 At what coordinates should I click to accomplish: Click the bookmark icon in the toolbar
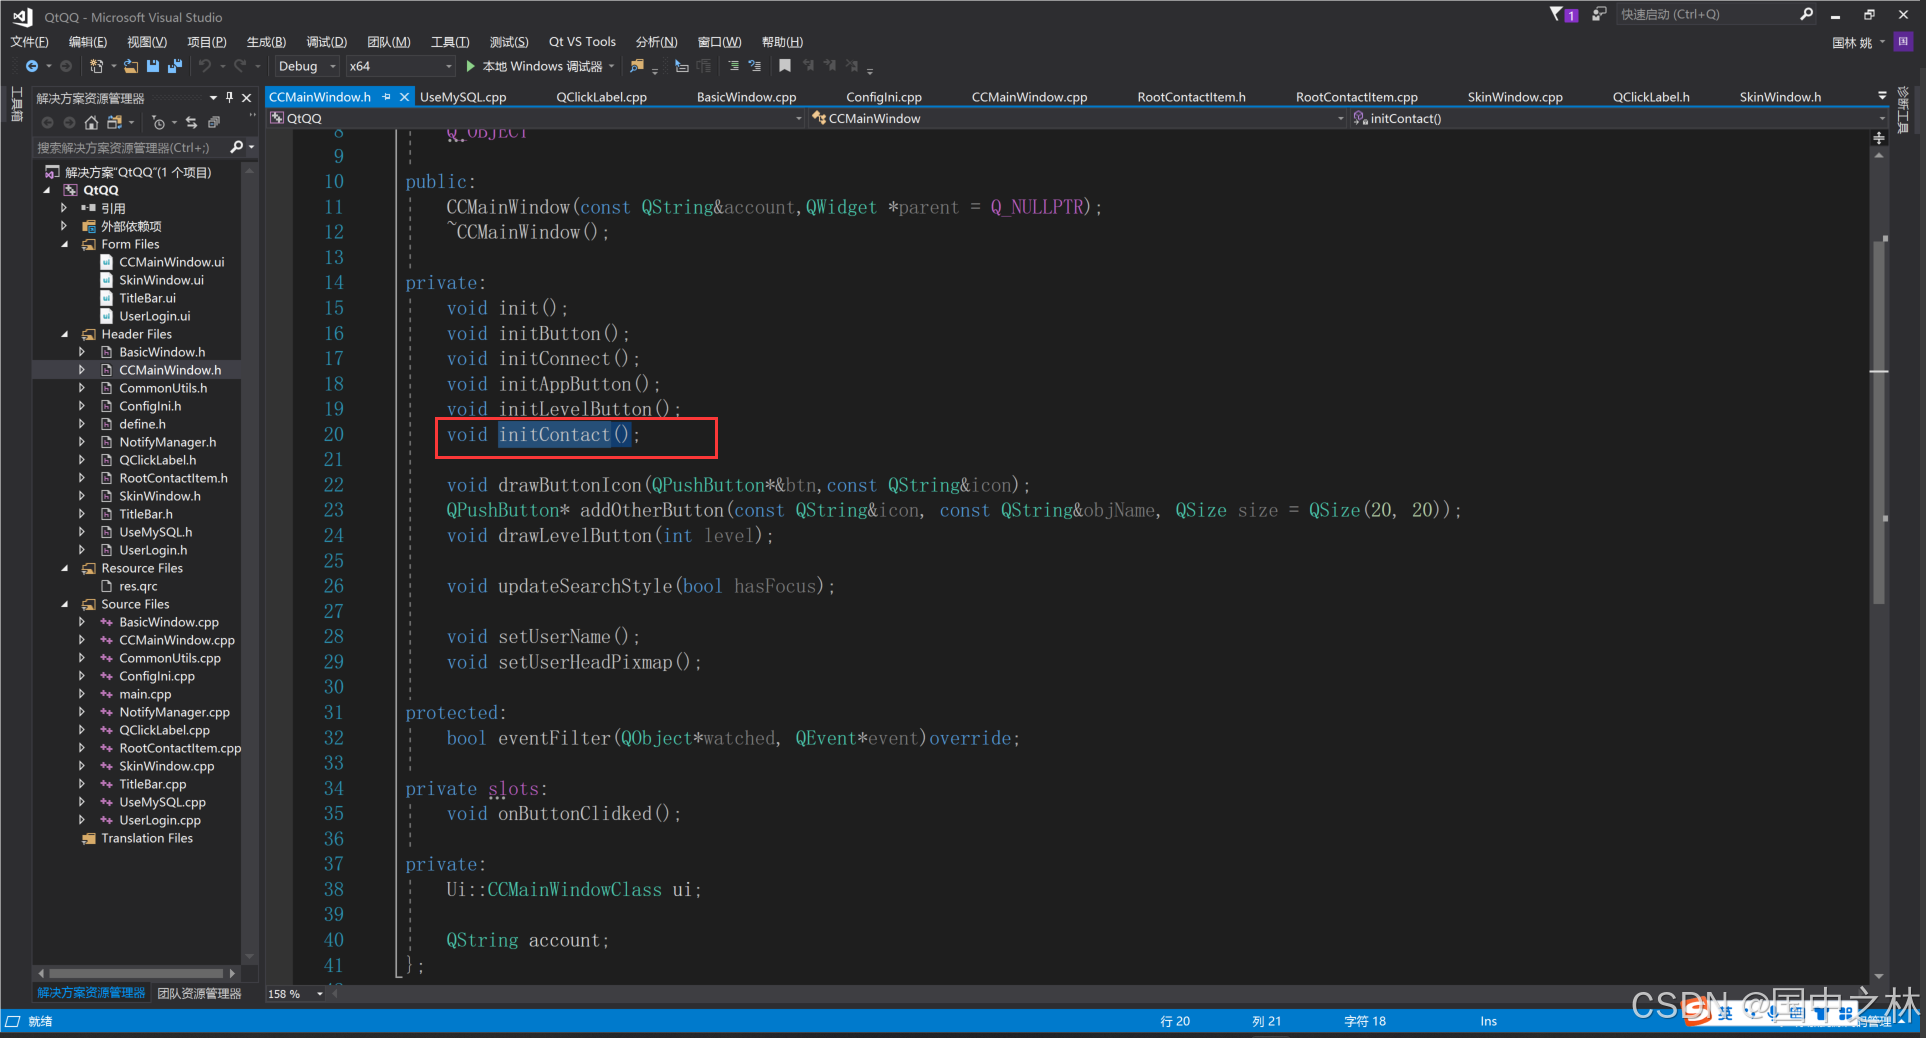785,66
